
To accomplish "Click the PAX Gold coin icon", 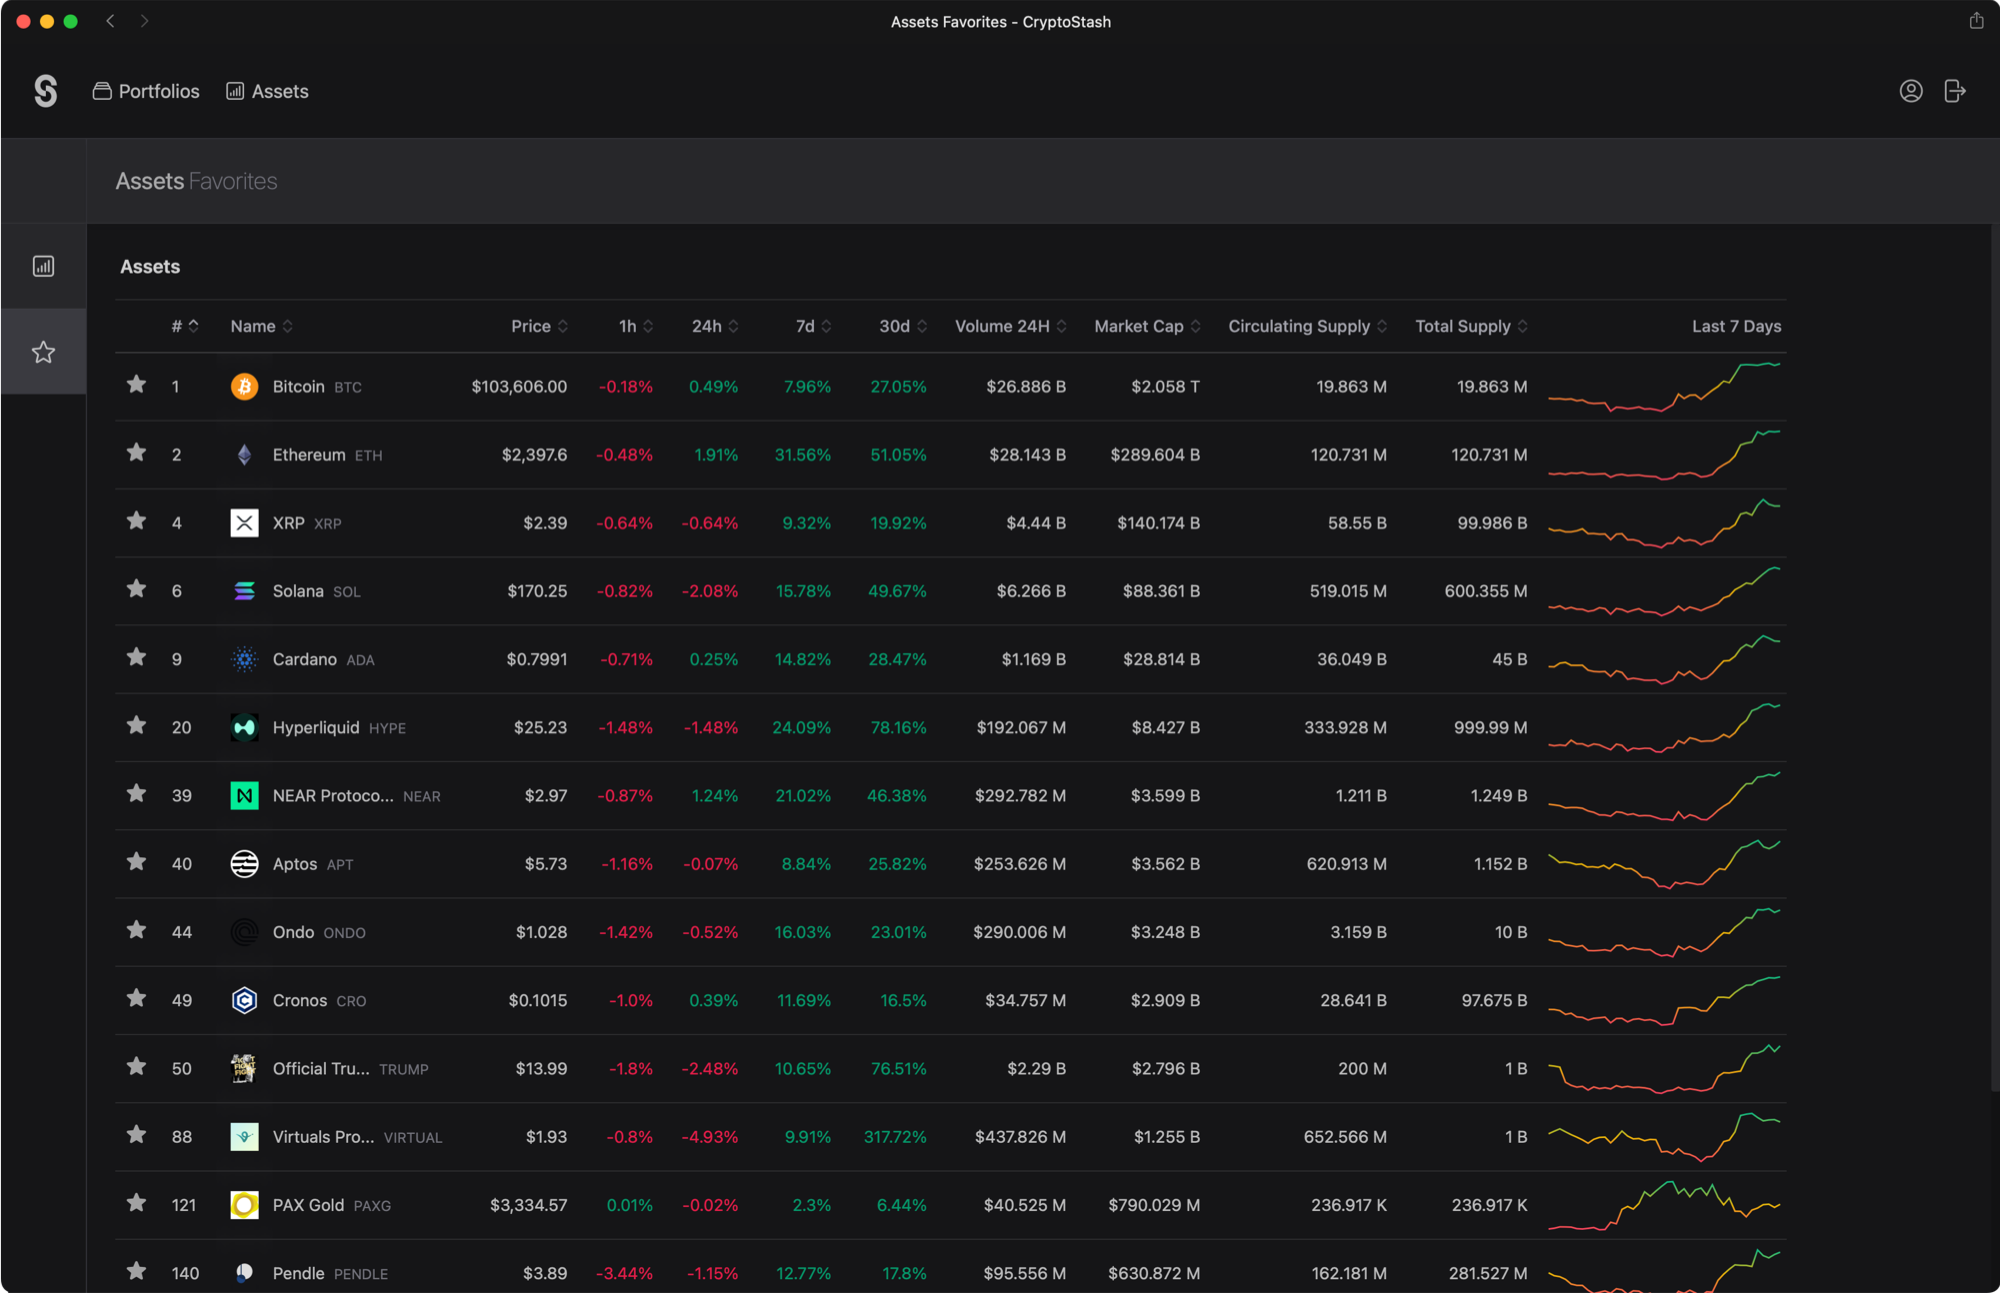I will click(244, 1205).
